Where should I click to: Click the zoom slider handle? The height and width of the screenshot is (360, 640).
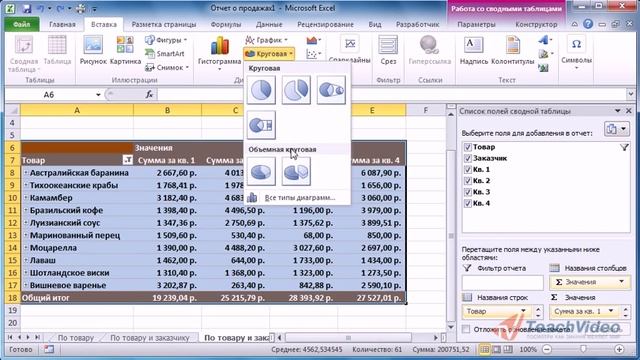pyautogui.click(x=583, y=349)
